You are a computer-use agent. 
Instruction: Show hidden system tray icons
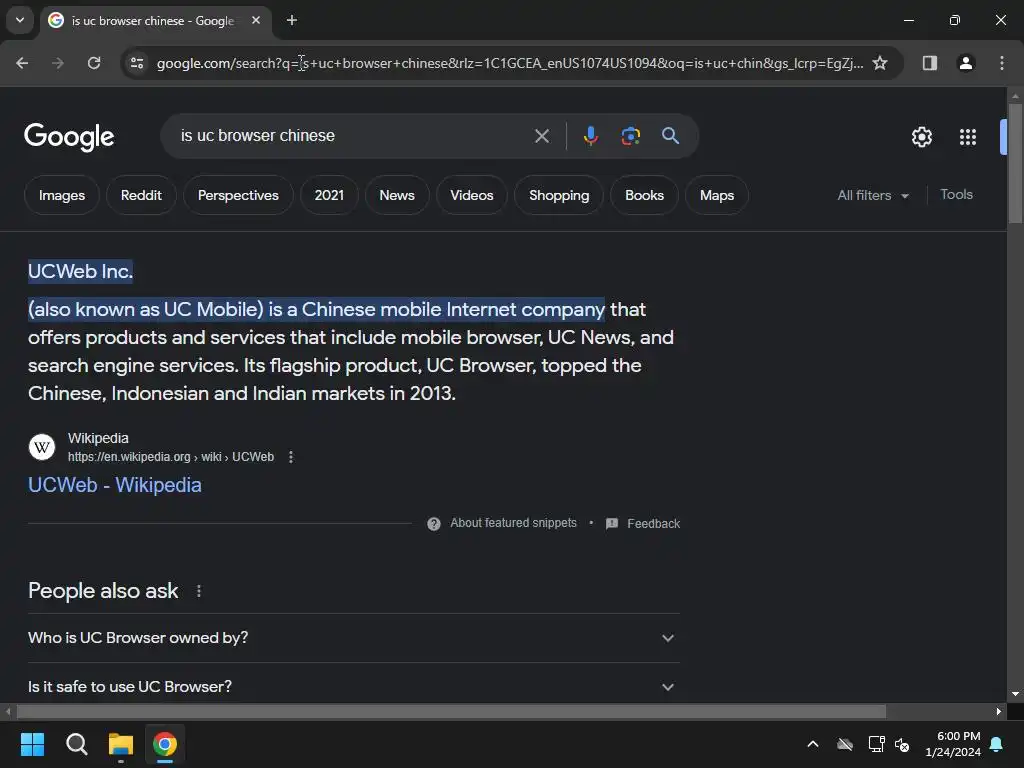point(813,744)
